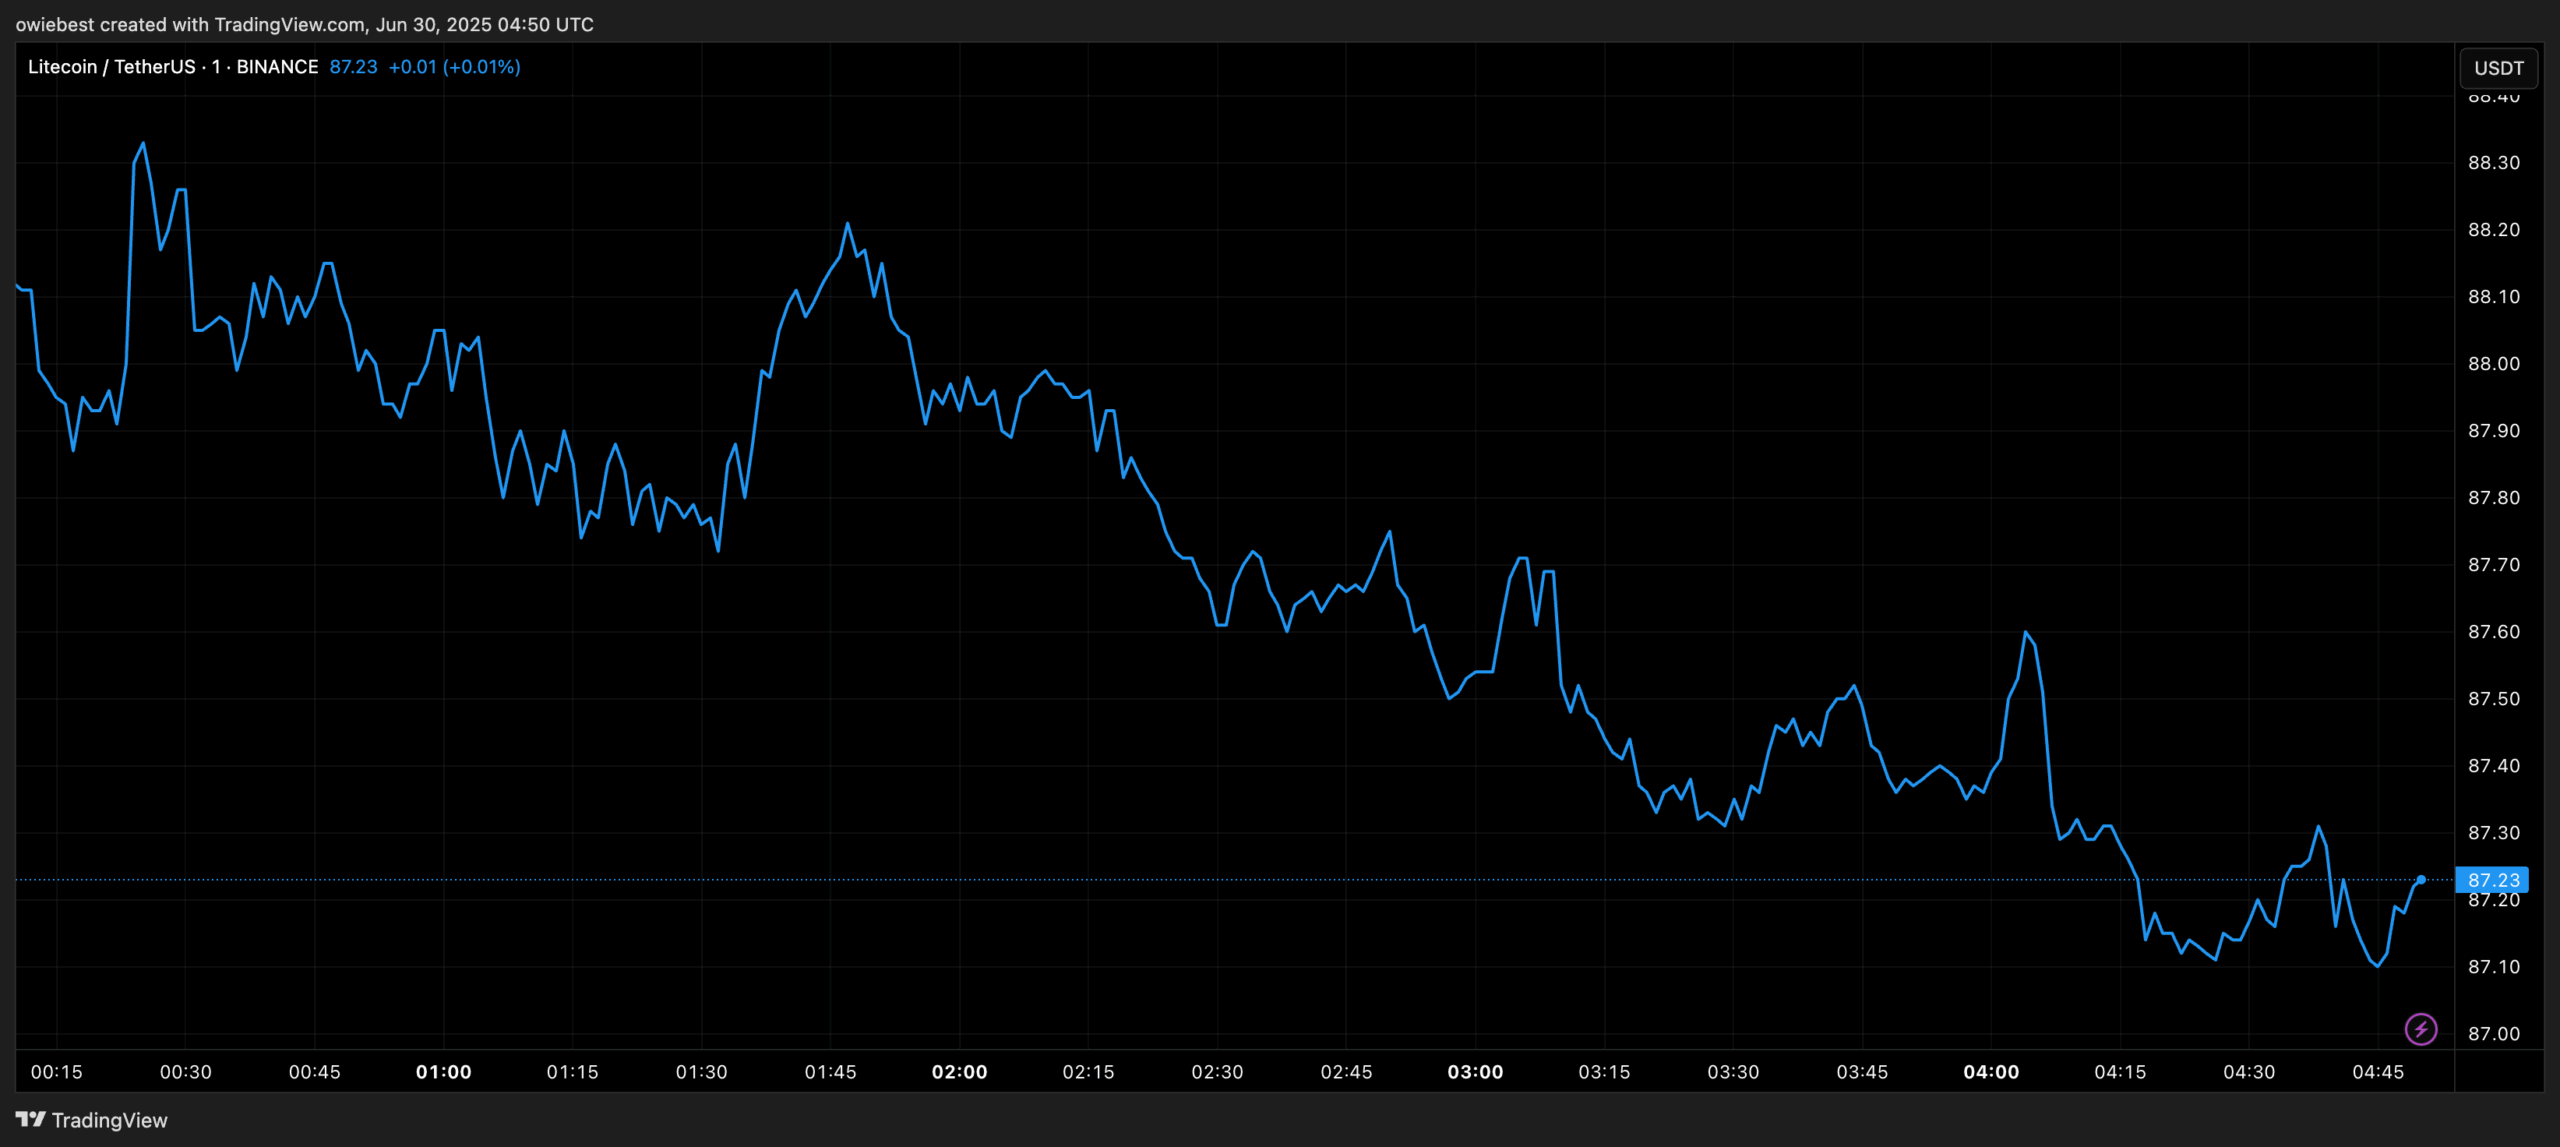
Task: Click the change value +0.01 (+0.01%)
Action: (454, 67)
